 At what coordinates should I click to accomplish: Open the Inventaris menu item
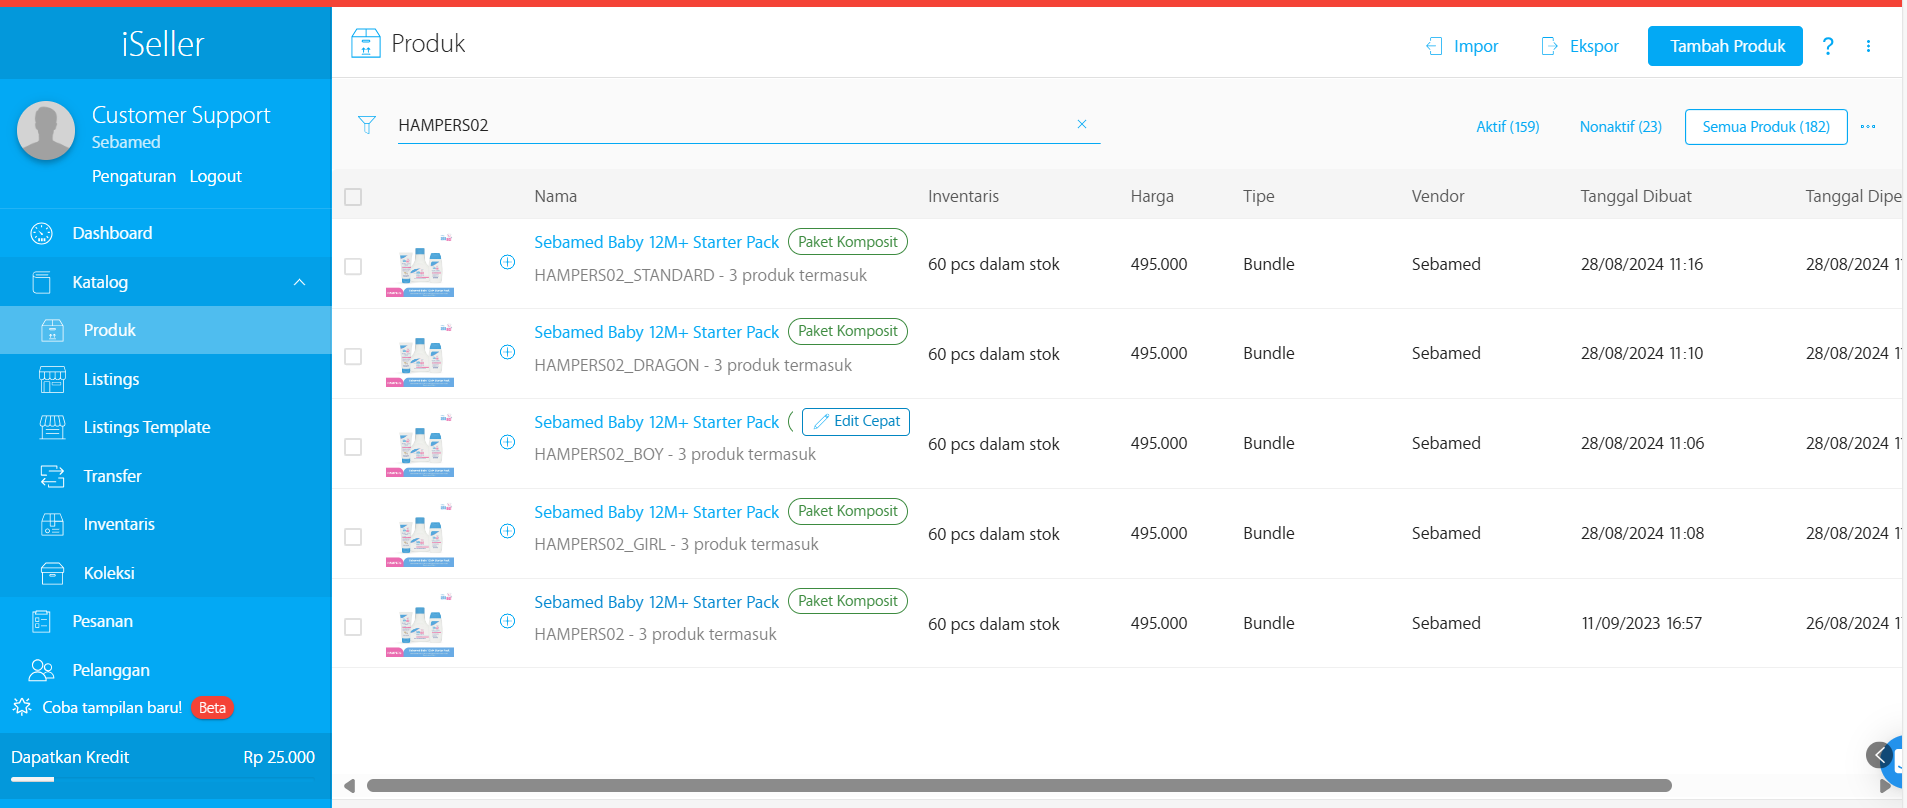click(x=166, y=524)
